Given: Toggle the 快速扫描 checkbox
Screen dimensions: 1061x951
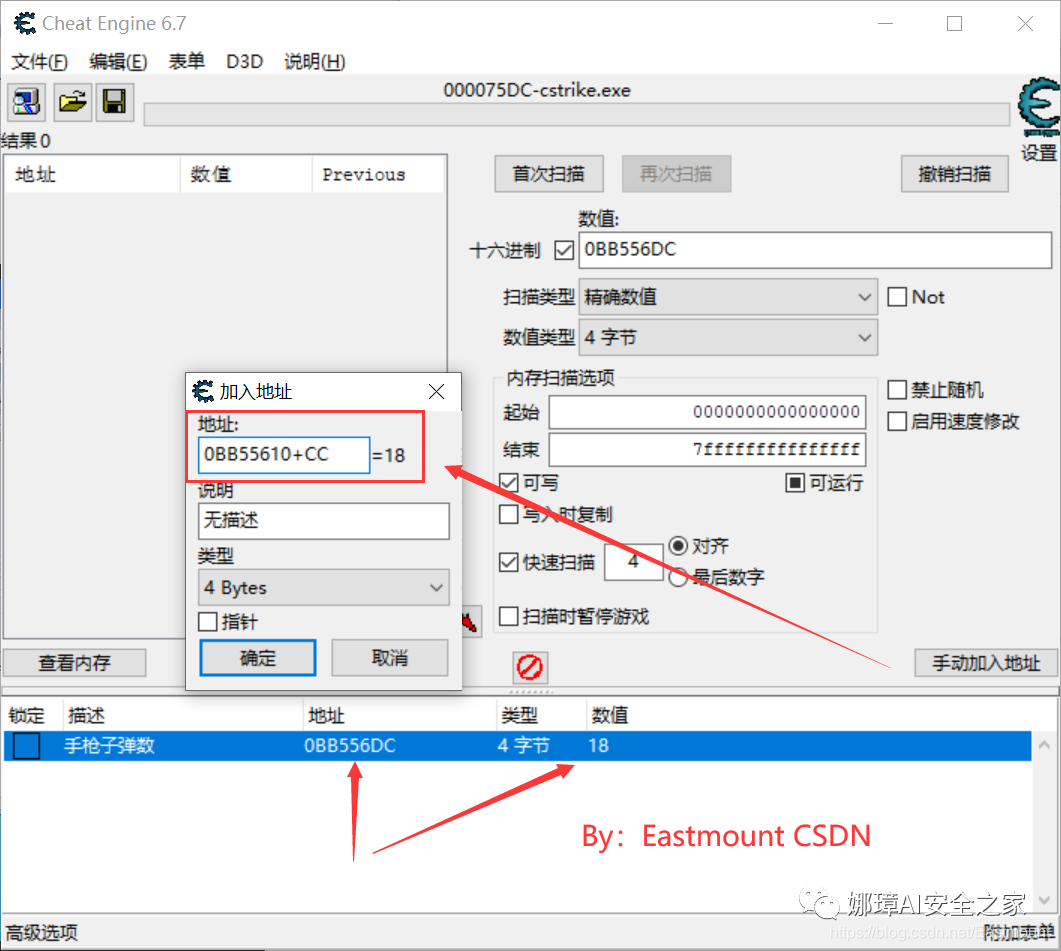Looking at the screenshot, I should tap(509, 562).
